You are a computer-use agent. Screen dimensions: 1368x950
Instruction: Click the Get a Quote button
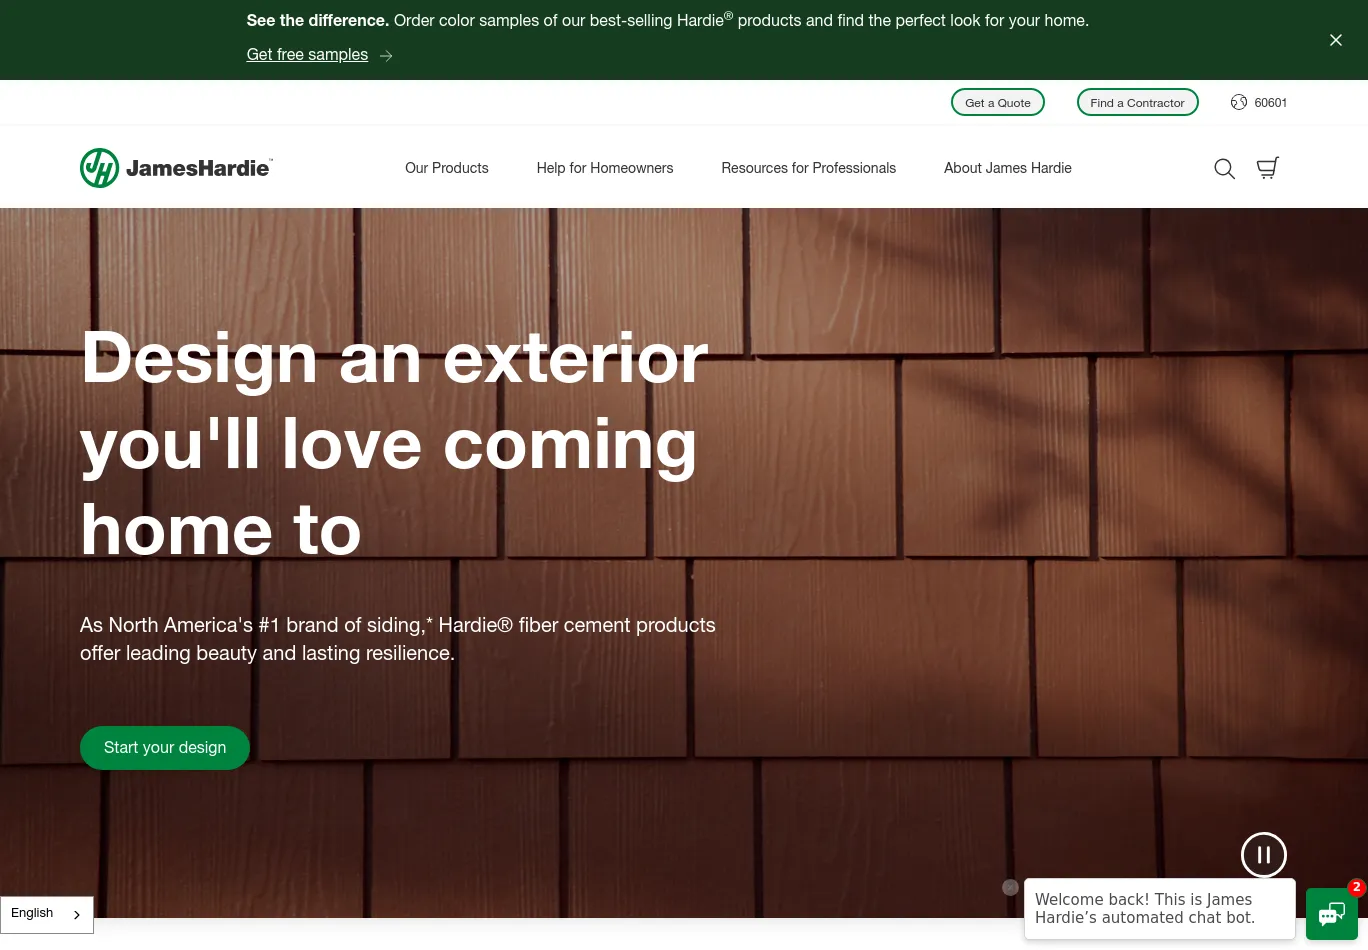pyautogui.click(x=998, y=102)
